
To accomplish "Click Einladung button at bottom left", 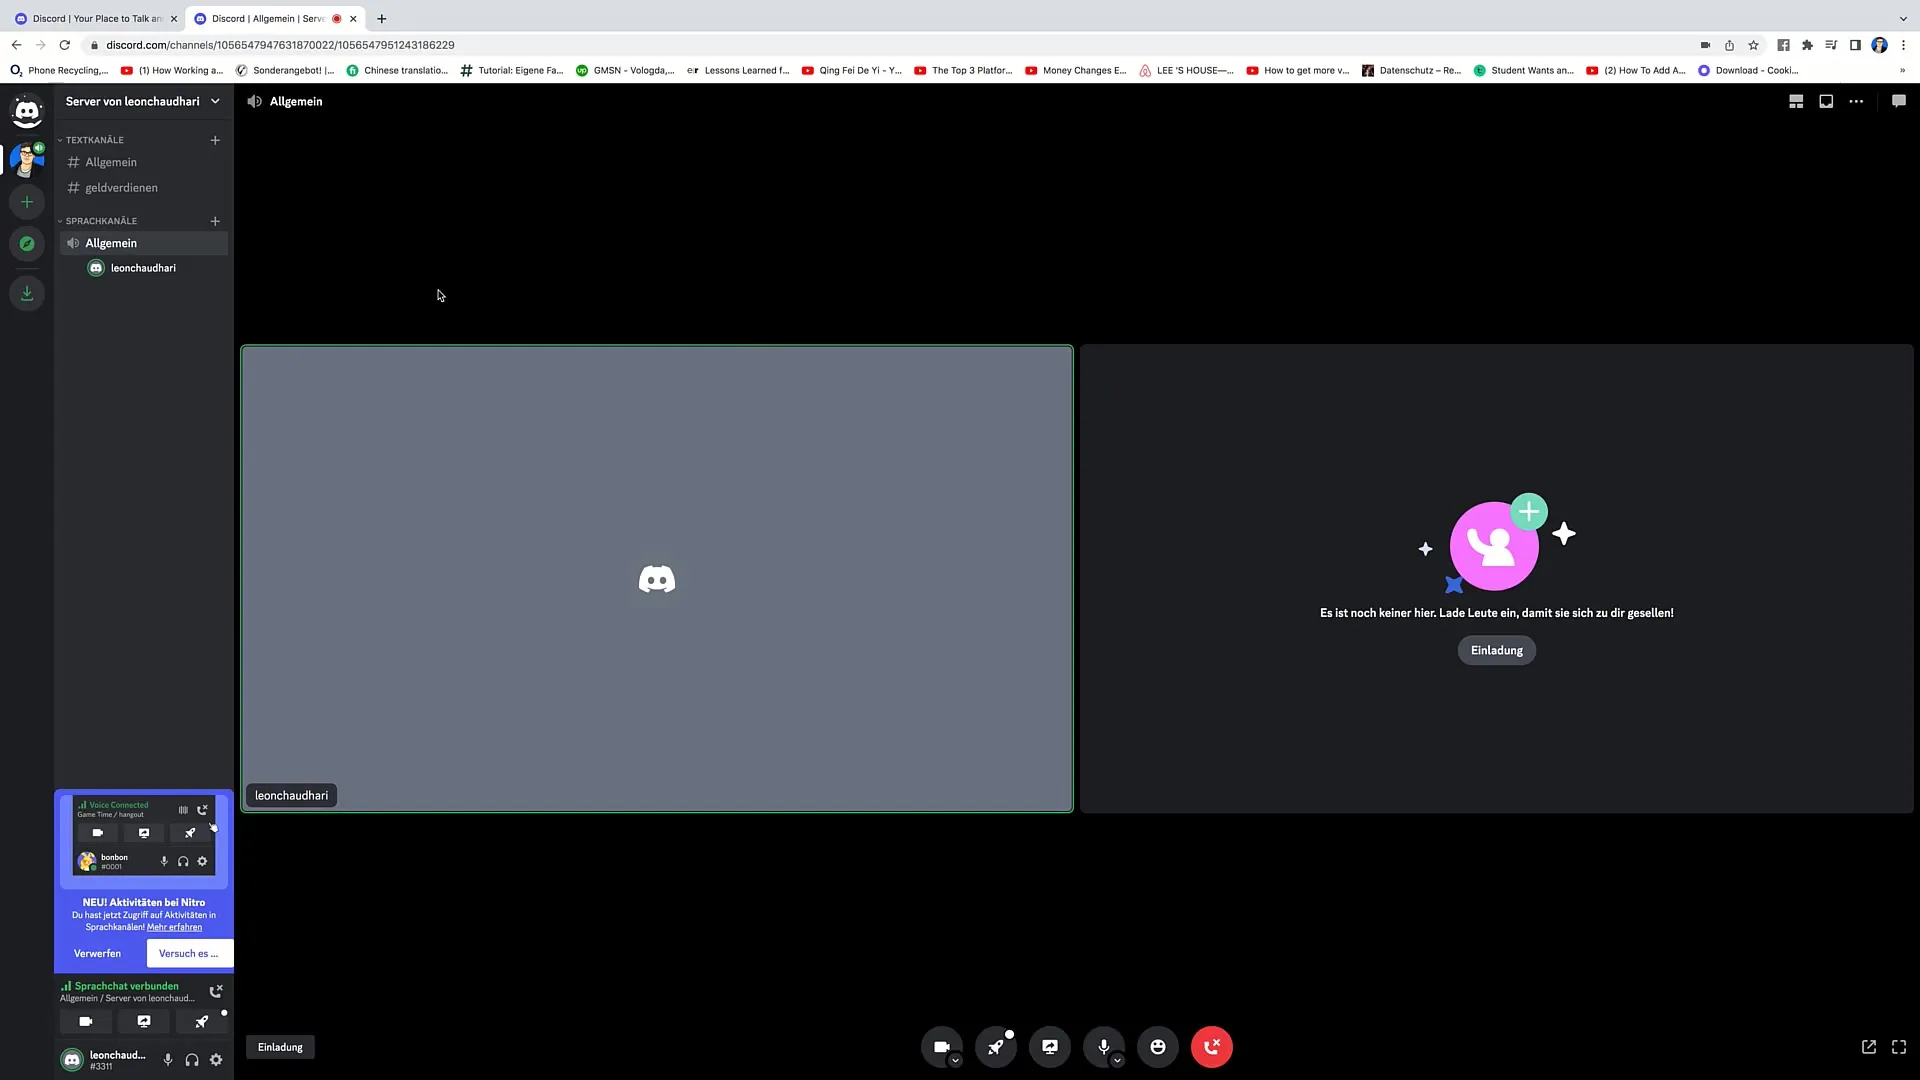I will click(280, 1047).
